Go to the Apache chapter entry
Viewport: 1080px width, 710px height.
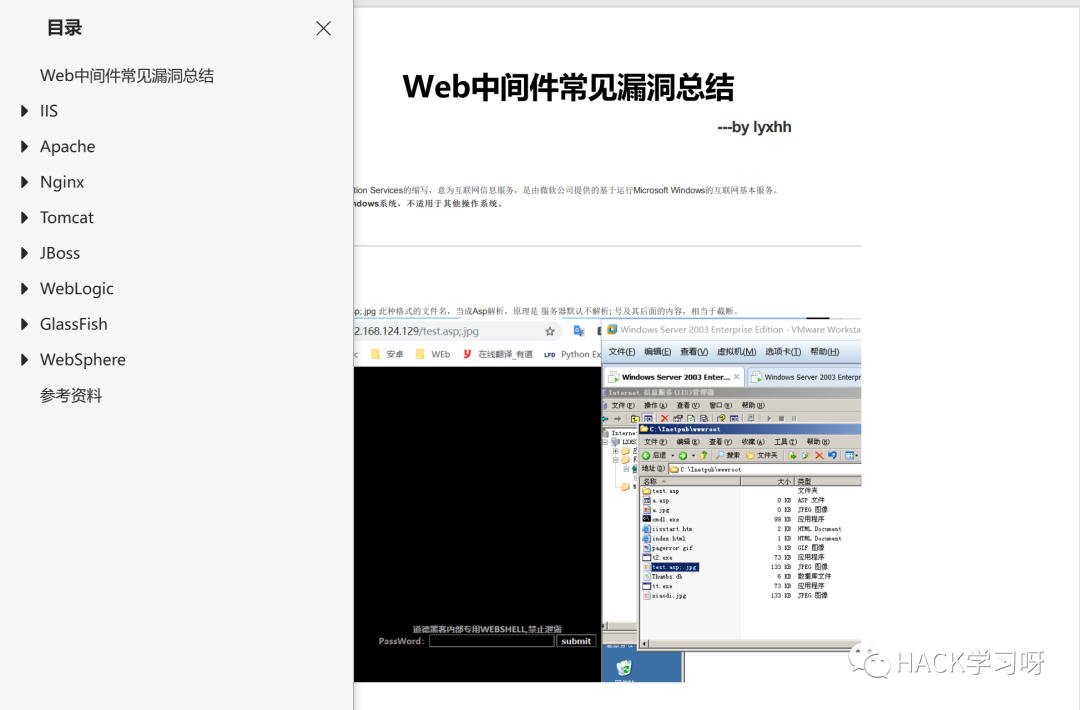pos(68,147)
